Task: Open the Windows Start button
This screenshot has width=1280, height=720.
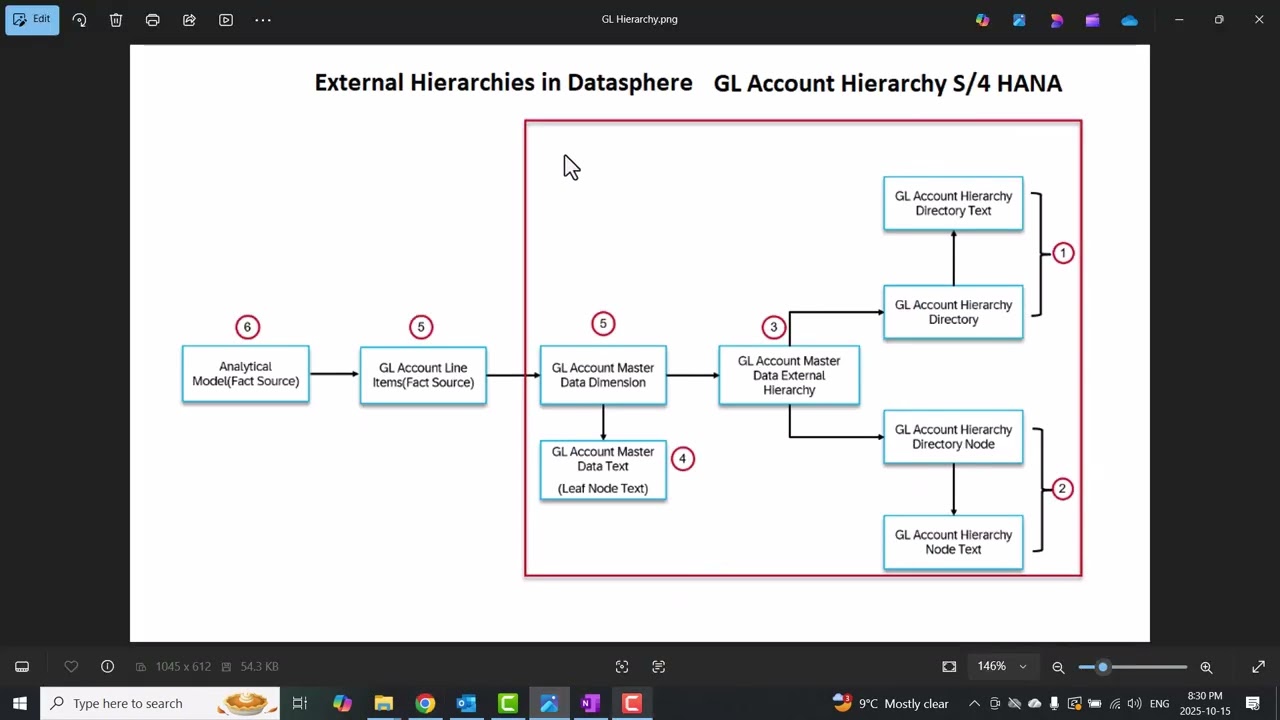Action: tap(19, 703)
